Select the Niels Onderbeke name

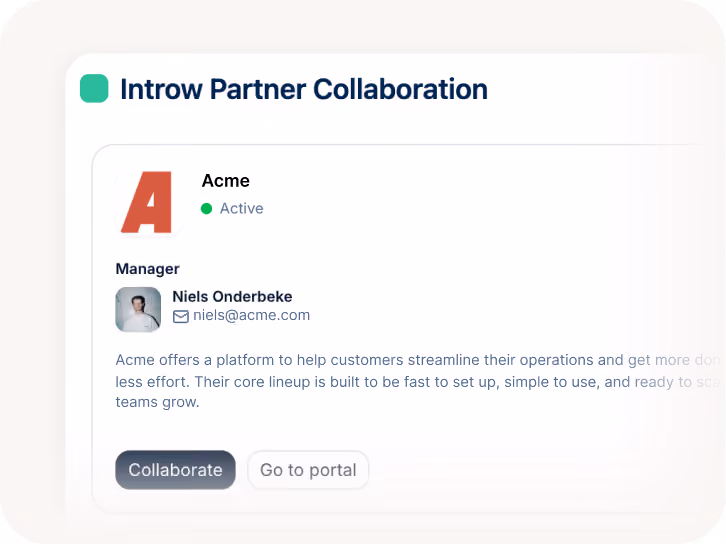coord(232,296)
